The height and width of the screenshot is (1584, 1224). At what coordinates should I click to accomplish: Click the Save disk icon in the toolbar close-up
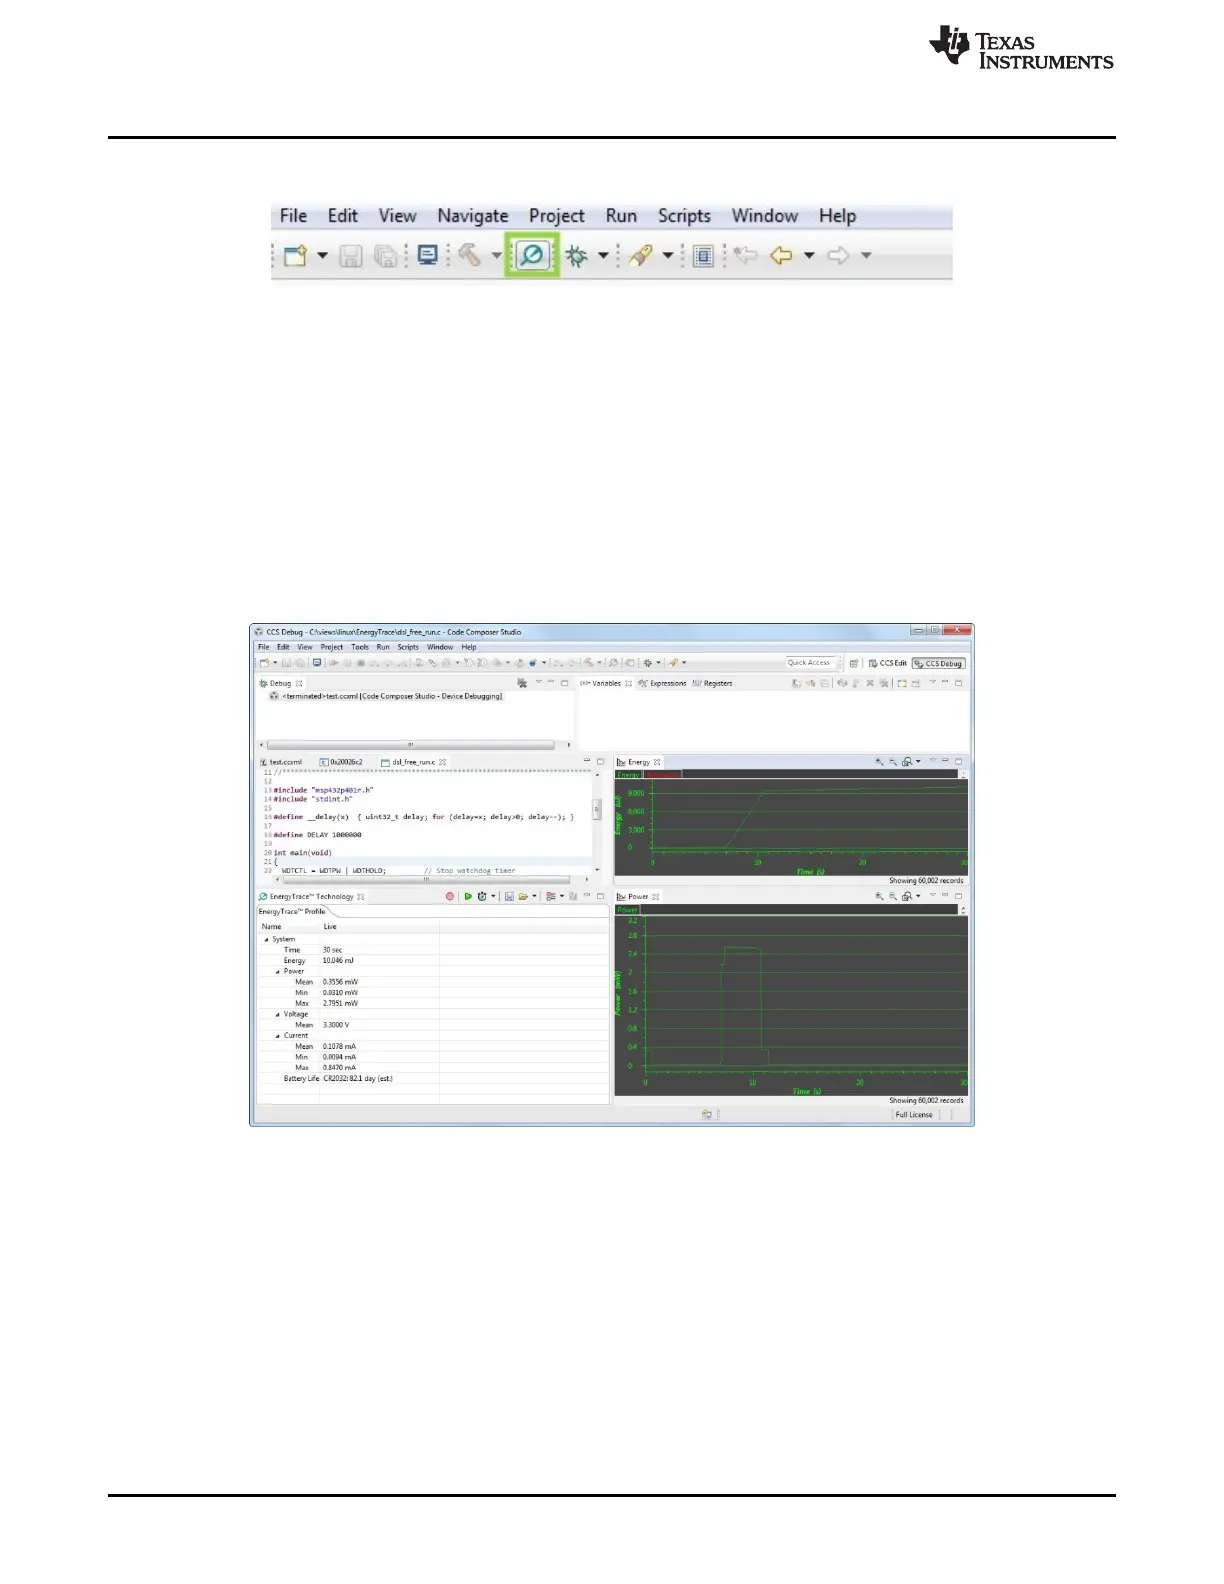click(350, 256)
